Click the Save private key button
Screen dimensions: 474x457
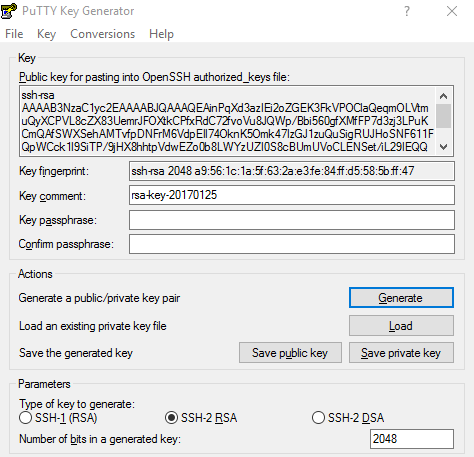point(401,353)
